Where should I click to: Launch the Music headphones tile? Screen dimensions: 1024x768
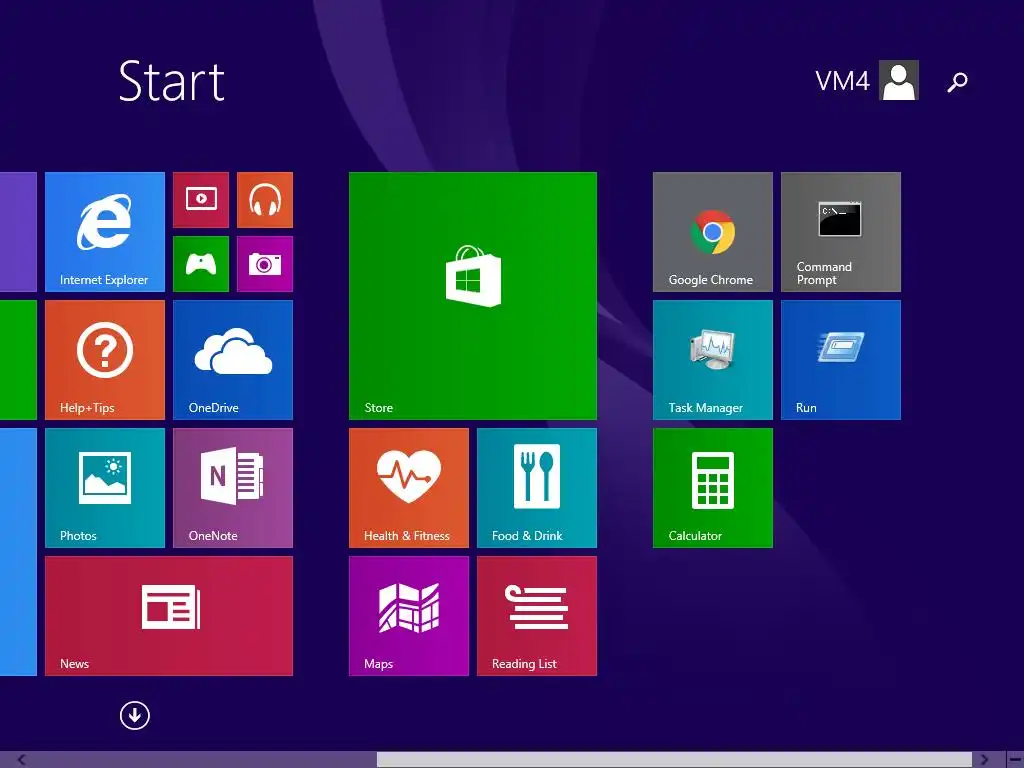[264, 200]
